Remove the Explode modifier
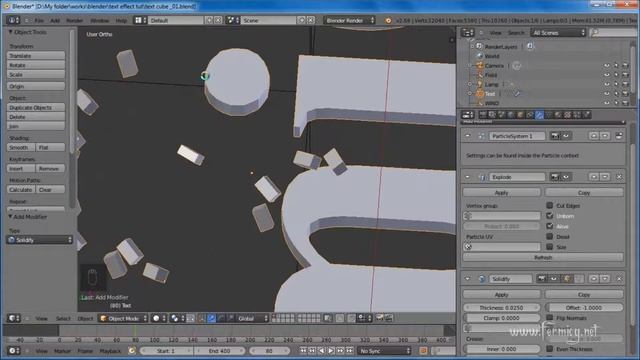This screenshot has width=640, height=360. point(619,177)
